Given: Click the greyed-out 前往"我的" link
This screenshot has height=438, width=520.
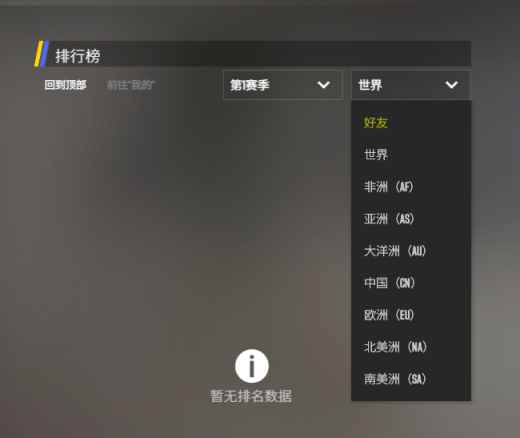Looking at the screenshot, I should (x=130, y=85).
